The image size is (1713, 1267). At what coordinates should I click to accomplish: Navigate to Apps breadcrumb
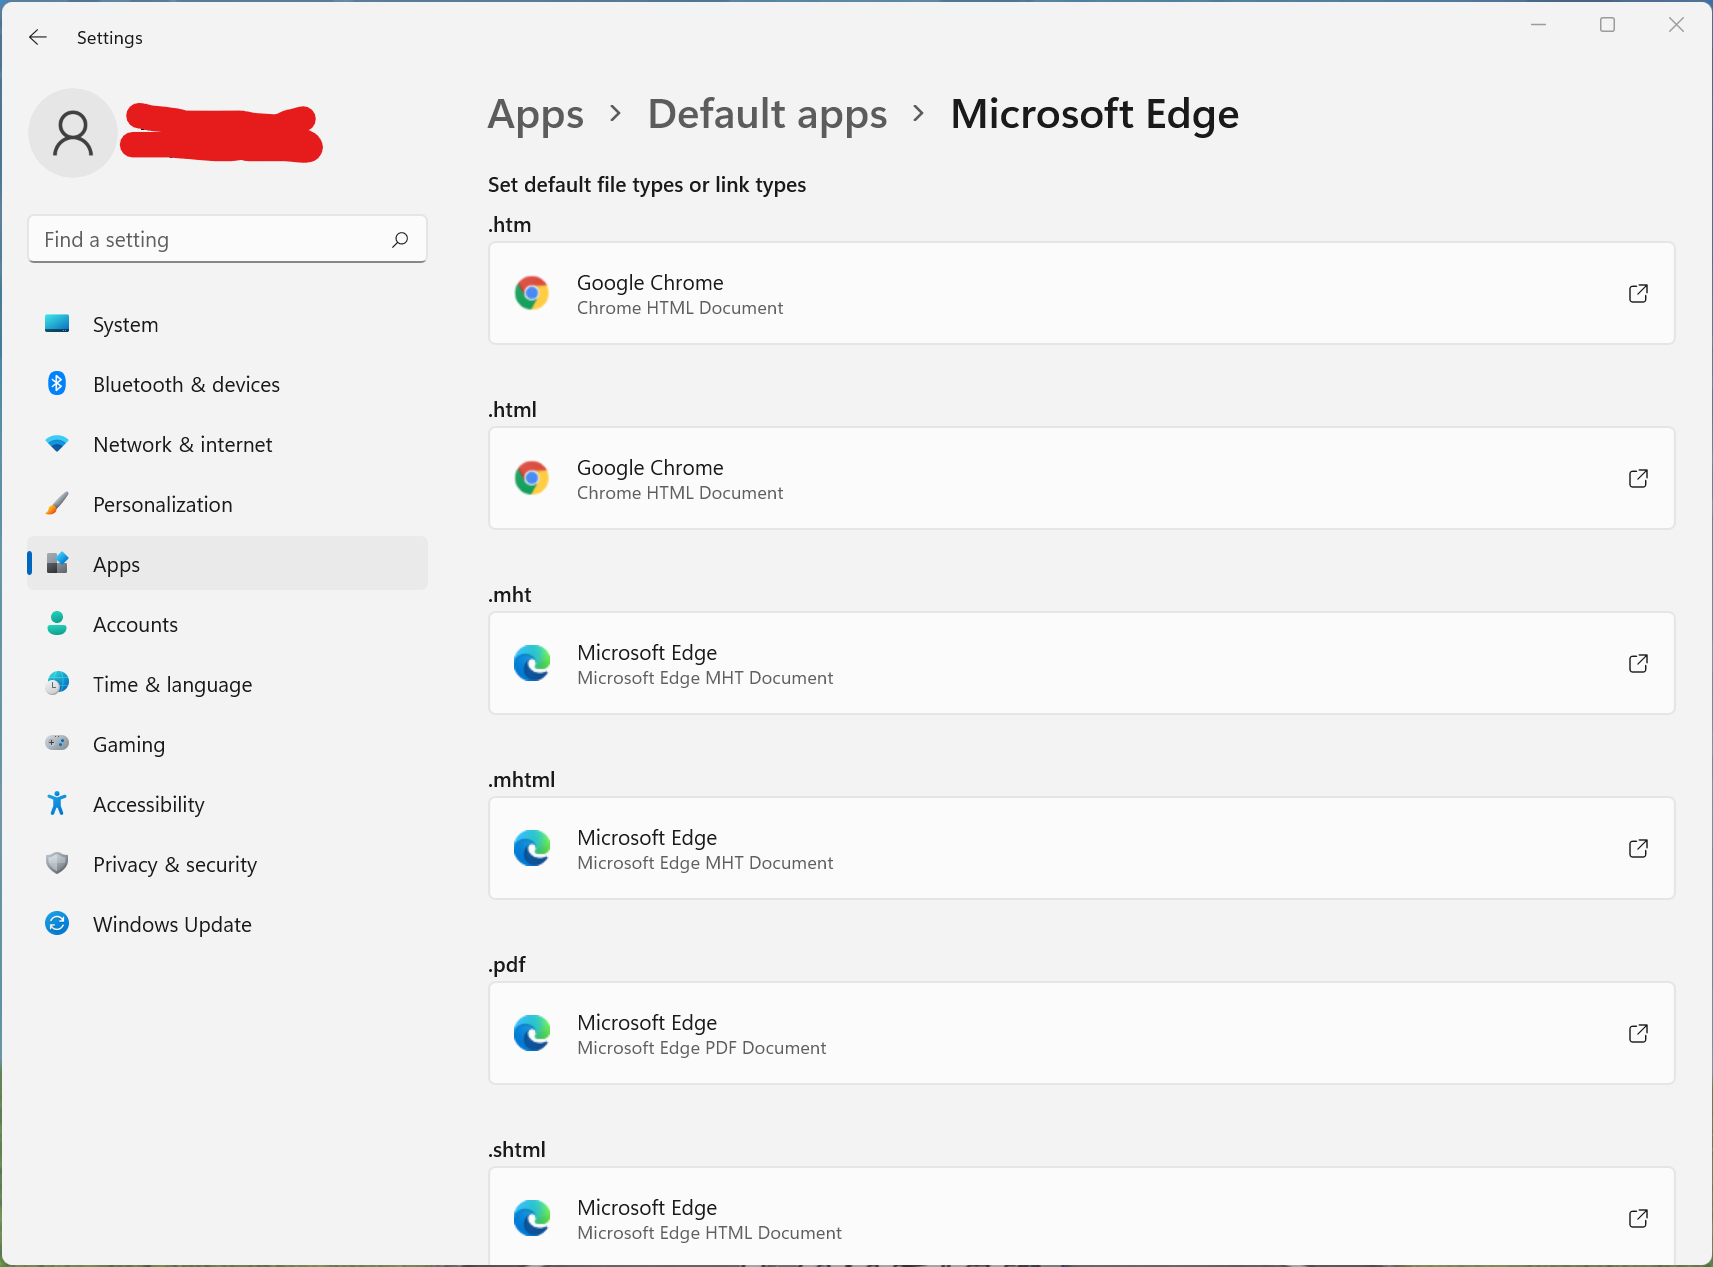tap(536, 115)
